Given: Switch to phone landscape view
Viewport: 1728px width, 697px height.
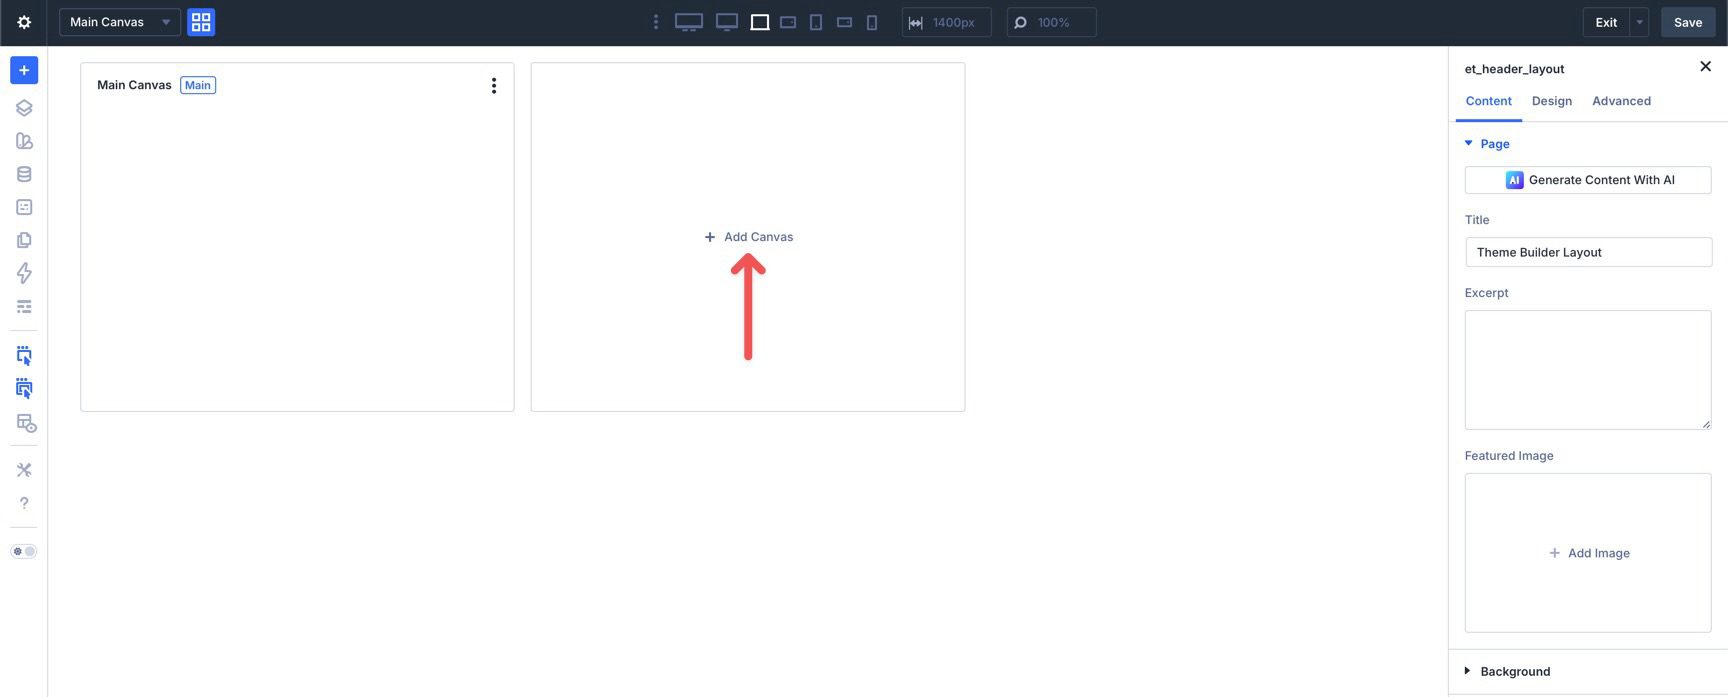Looking at the screenshot, I should [844, 22].
